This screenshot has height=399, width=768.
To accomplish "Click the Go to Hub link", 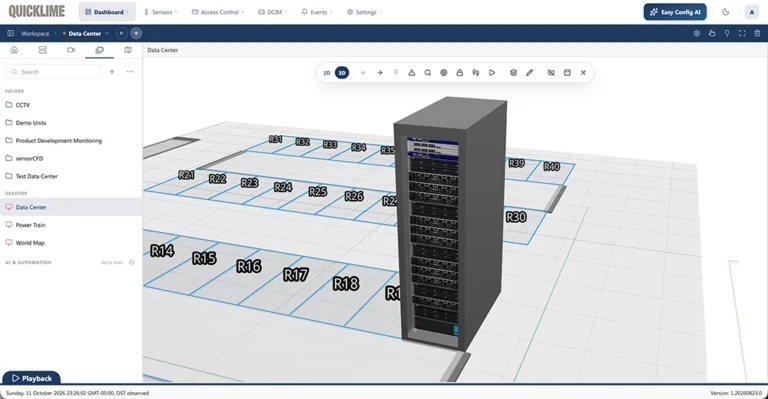I will (x=113, y=263).
